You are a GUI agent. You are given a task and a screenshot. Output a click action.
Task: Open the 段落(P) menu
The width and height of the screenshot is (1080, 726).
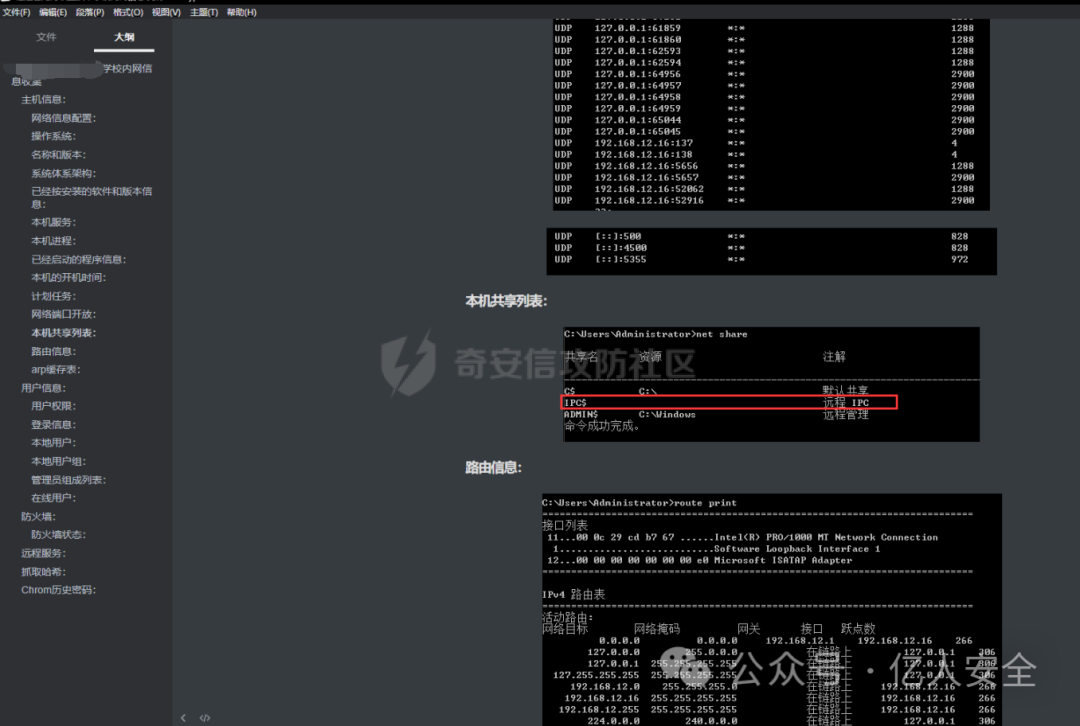90,12
